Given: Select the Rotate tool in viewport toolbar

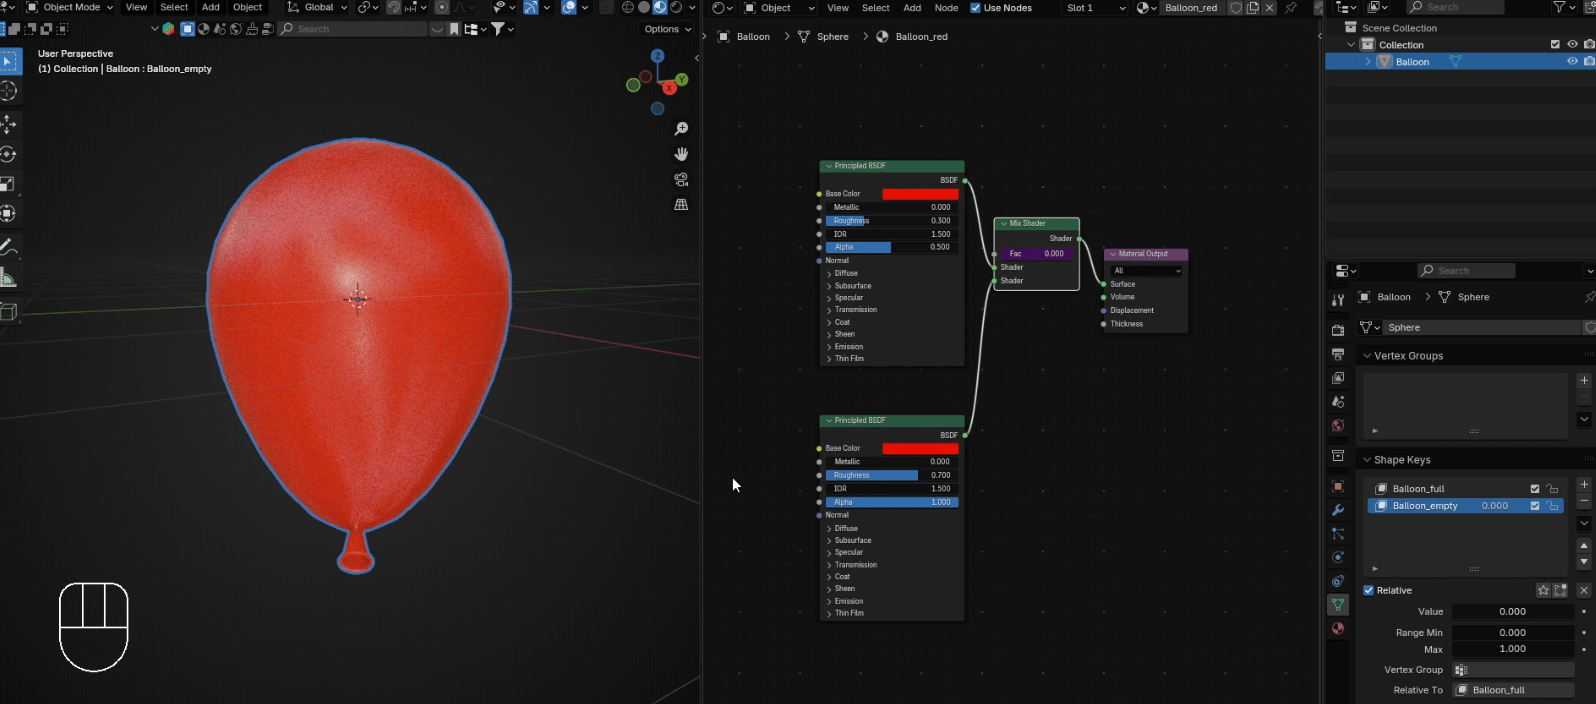Looking at the screenshot, I should tap(8, 154).
